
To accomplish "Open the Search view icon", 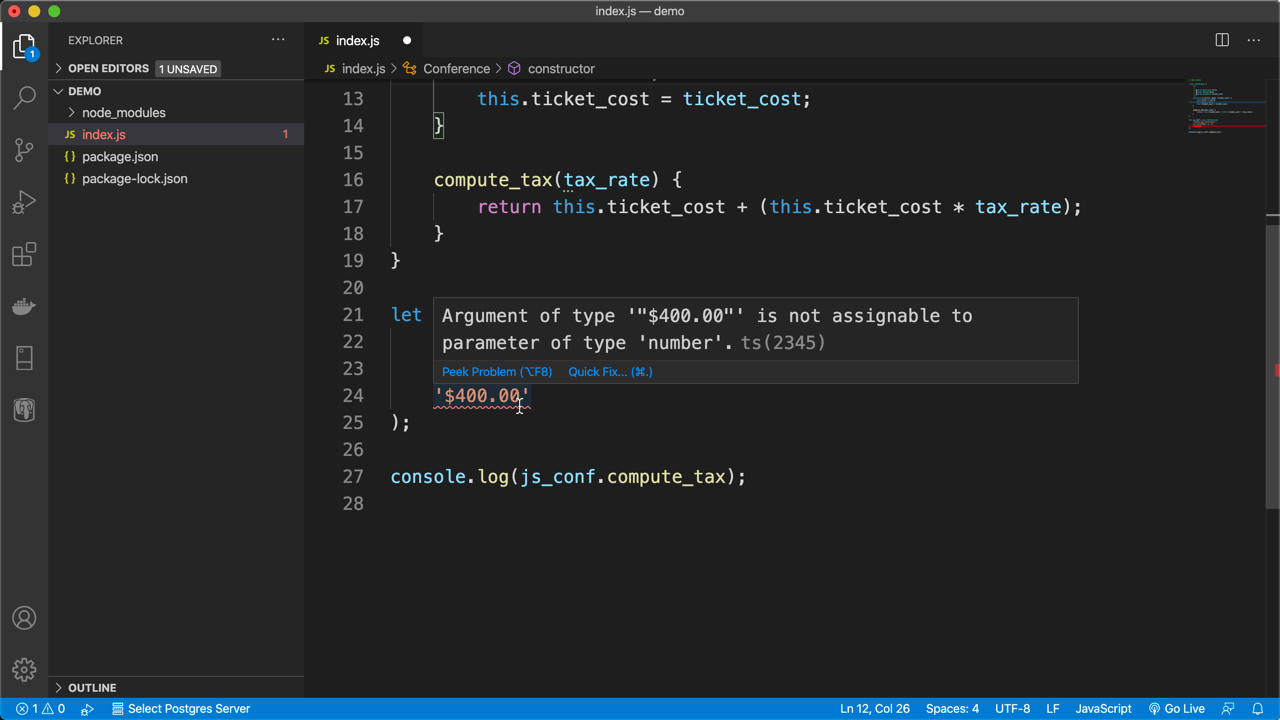I will [24, 98].
